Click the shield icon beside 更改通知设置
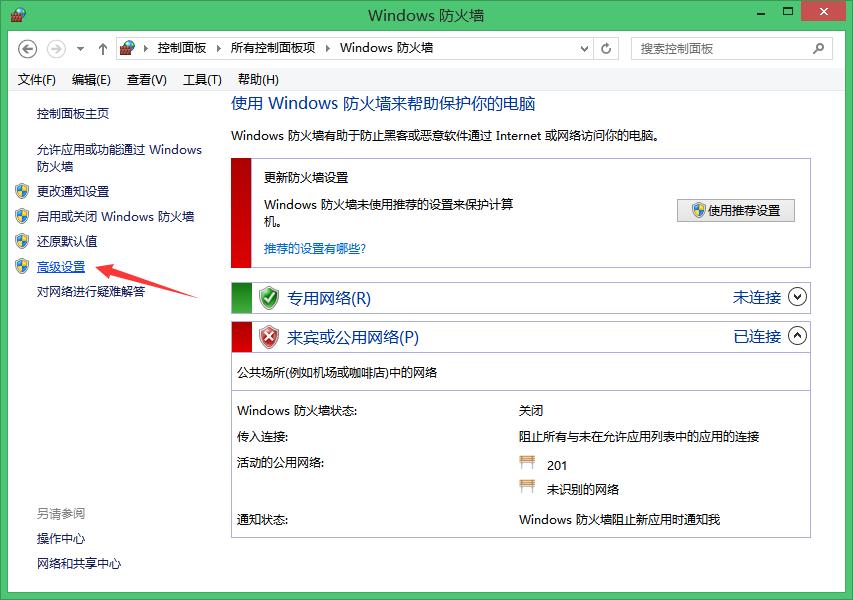The width and height of the screenshot is (853, 600). [x=22, y=191]
